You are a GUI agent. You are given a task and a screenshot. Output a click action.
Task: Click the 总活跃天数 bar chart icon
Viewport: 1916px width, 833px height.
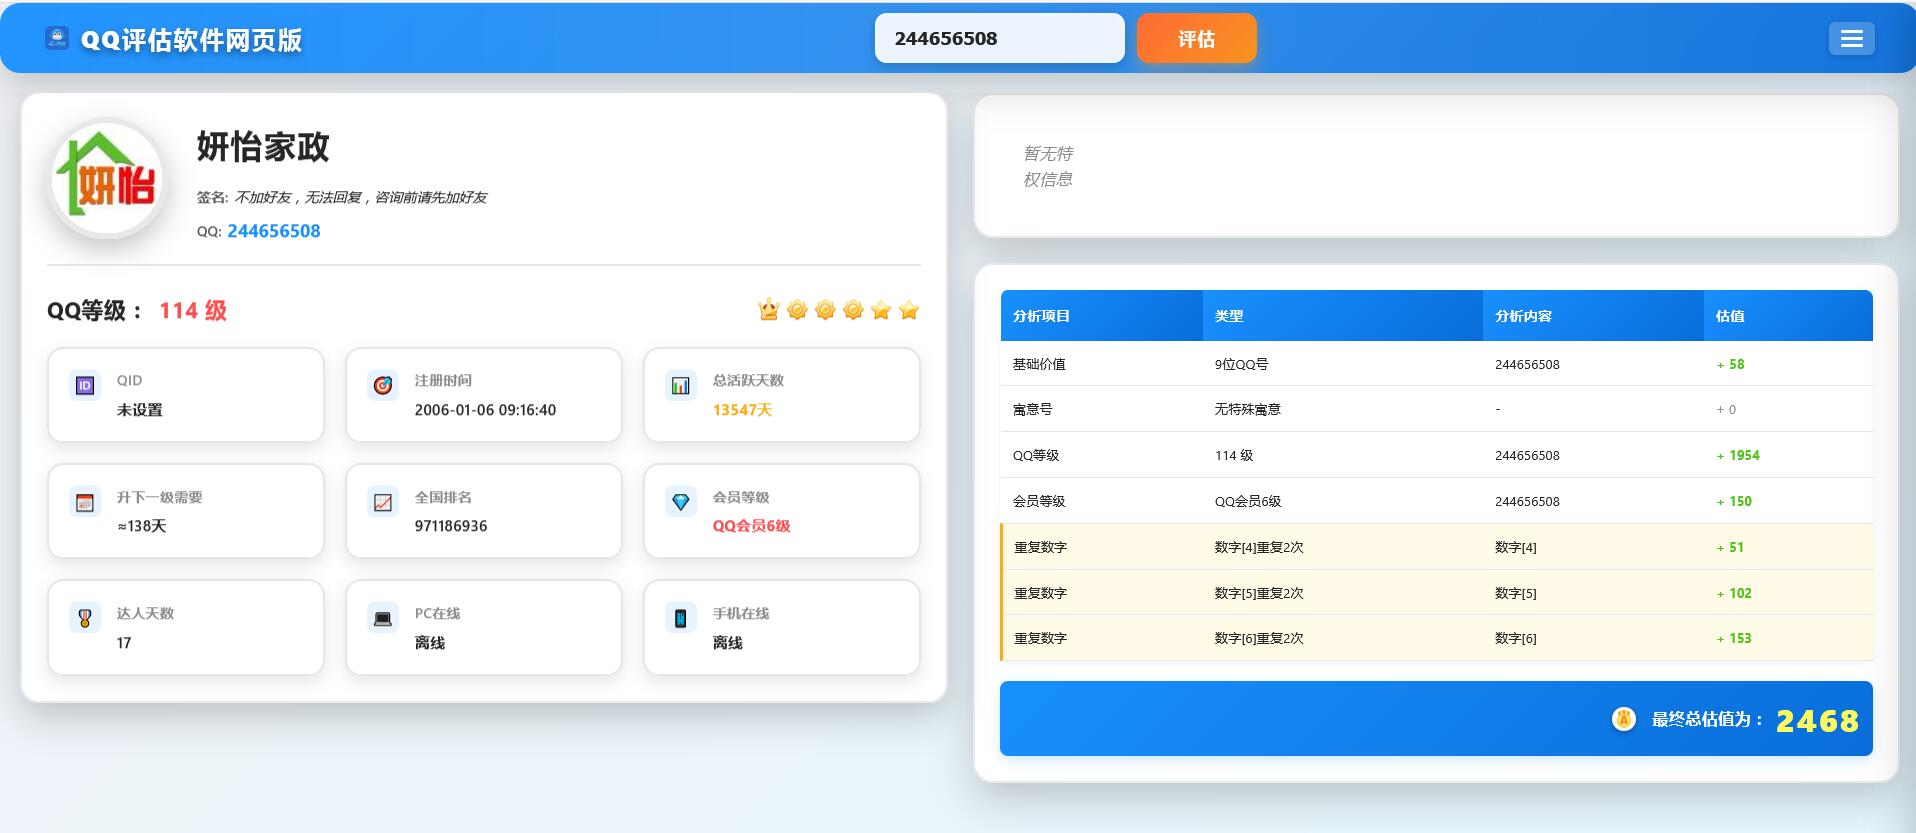(681, 386)
